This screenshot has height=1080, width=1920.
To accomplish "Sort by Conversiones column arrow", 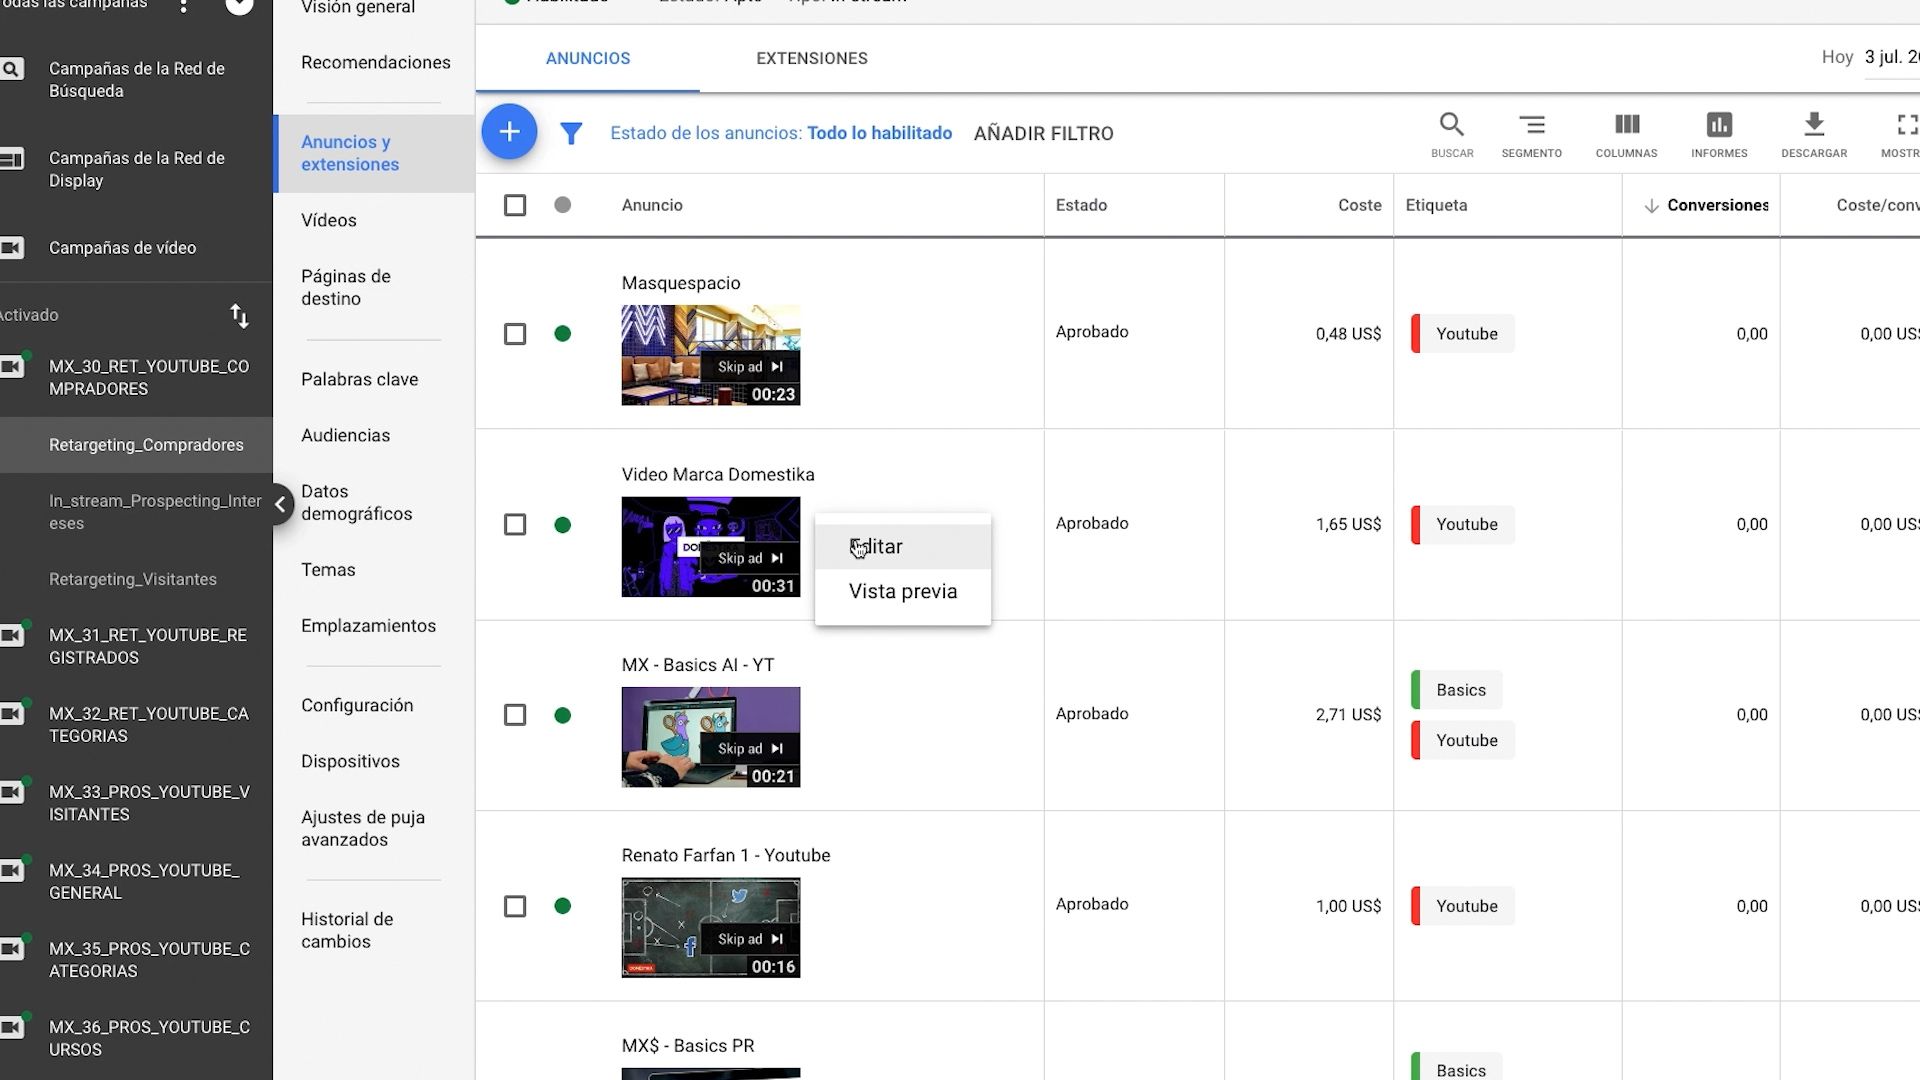I will (x=1651, y=206).
